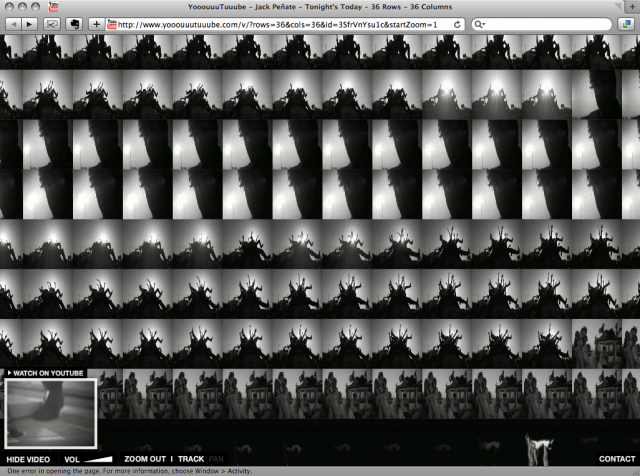Reload the page with the refresh arrow
The height and width of the screenshot is (476, 640).
(457, 24)
